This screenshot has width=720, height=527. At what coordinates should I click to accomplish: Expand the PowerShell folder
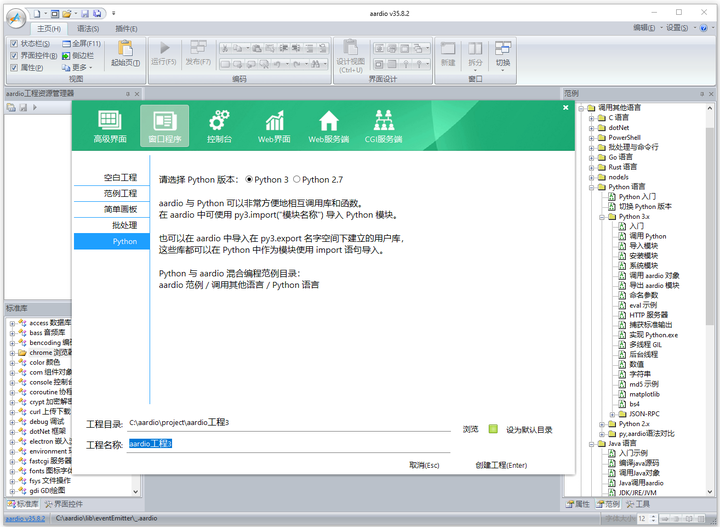click(591, 138)
